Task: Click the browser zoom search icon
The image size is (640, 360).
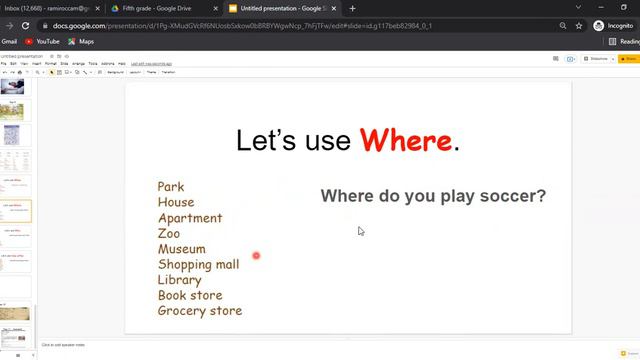Action: click(563, 26)
